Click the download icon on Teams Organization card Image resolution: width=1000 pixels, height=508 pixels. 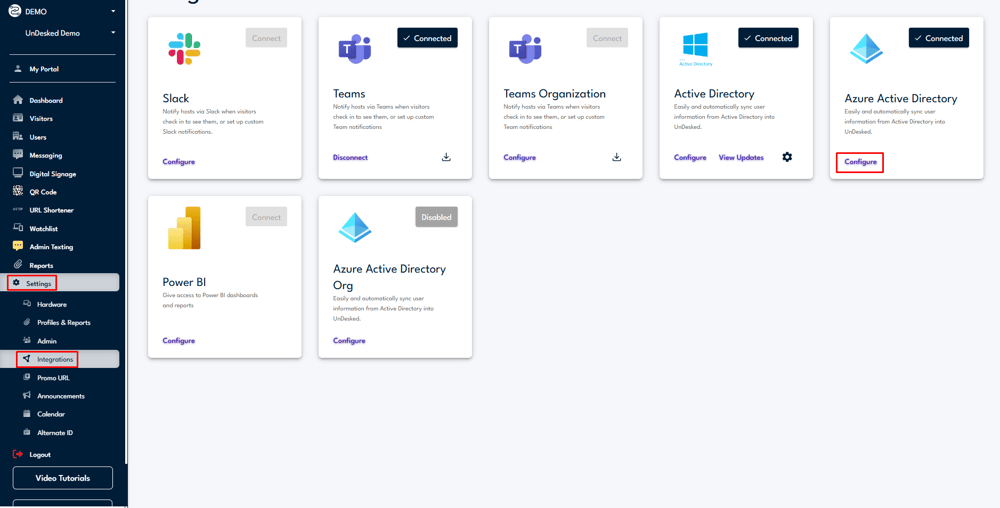tap(617, 157)
